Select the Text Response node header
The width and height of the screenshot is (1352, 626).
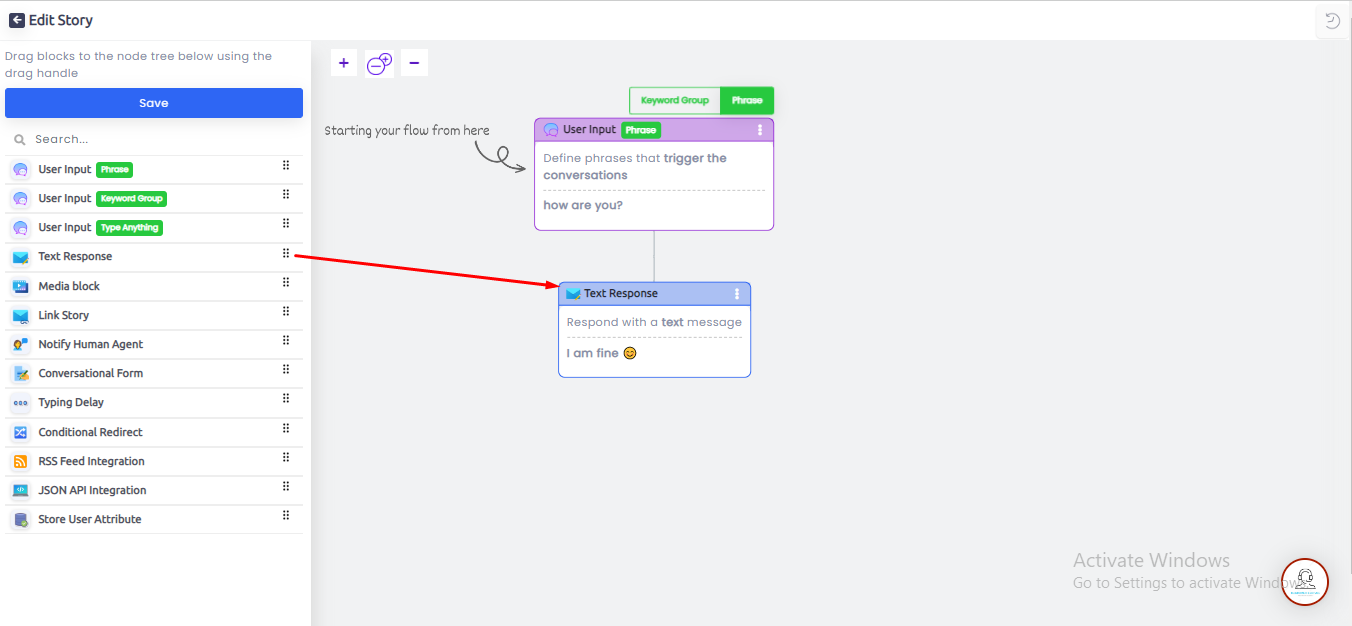point(654,294)
